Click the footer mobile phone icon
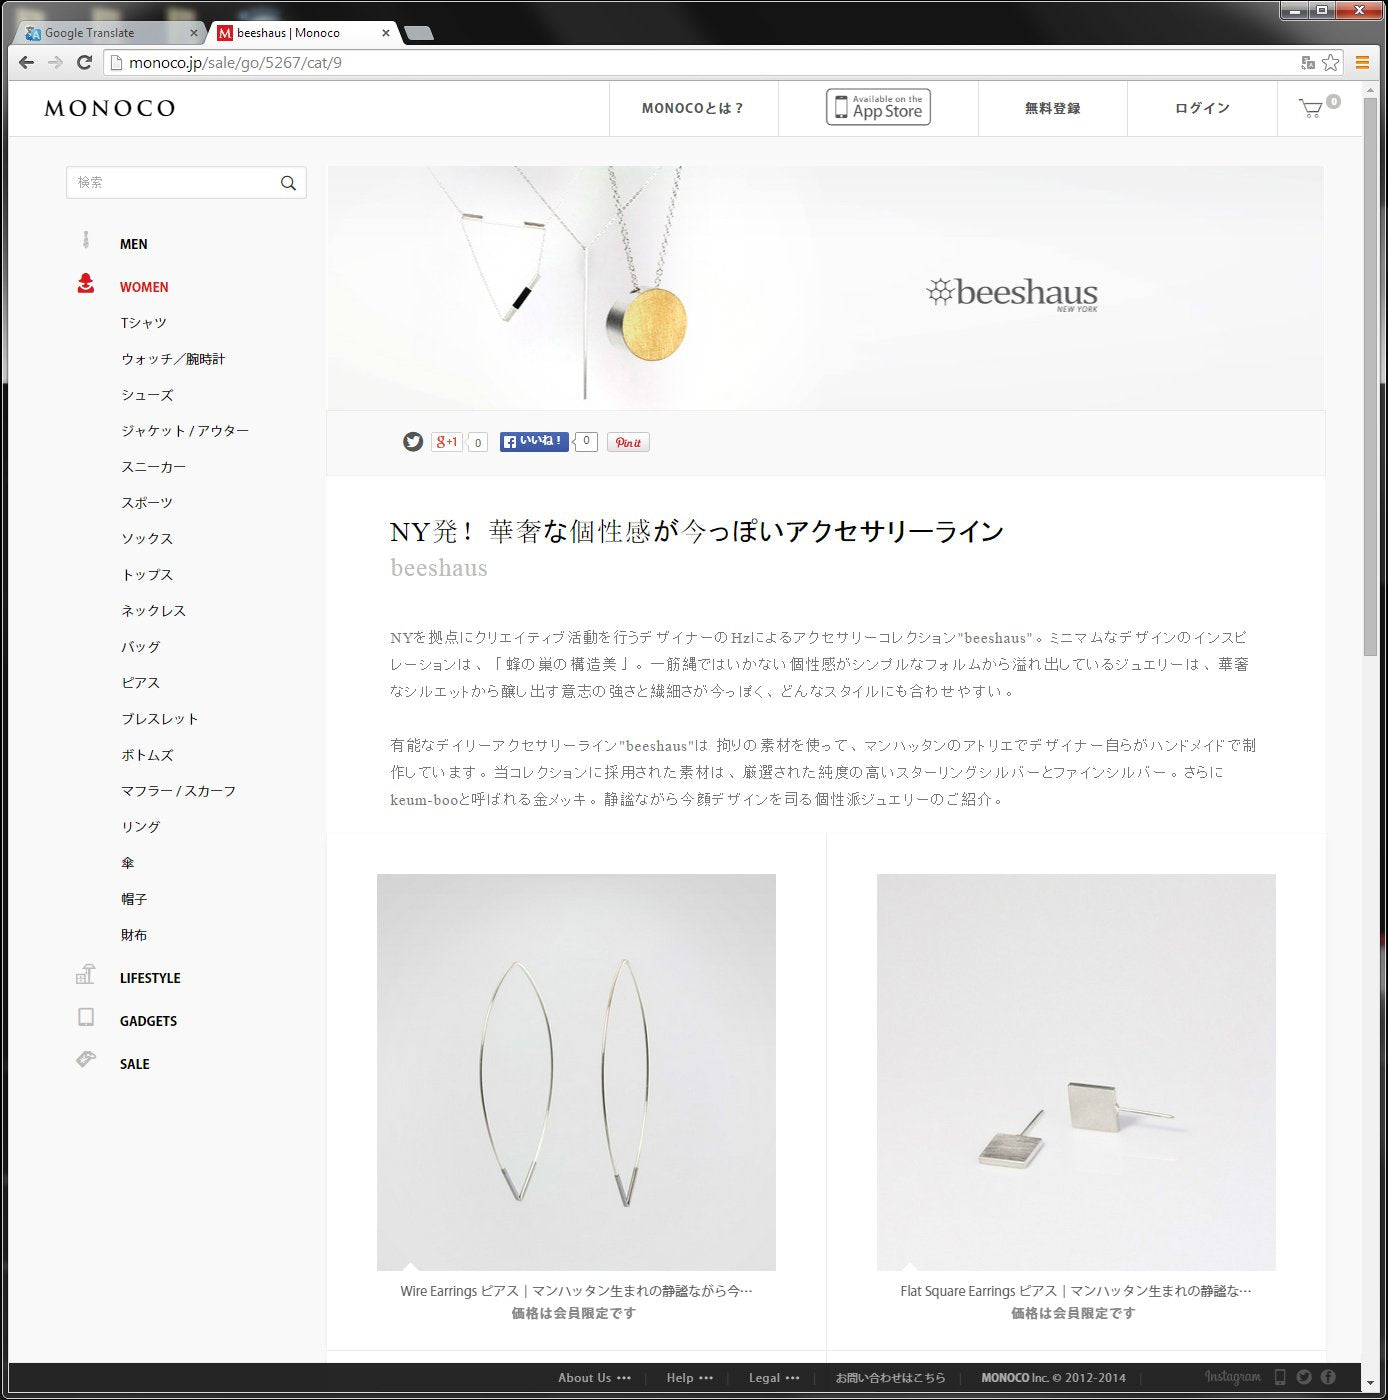Image resolution: width=1388 pixels, height=1400 pixels. 1280,1377
